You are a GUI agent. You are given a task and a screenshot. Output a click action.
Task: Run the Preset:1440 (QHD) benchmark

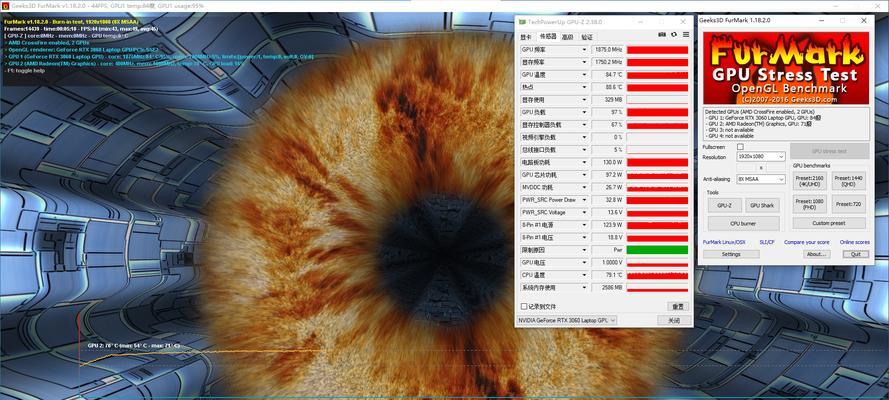click(x=848, y=181)
